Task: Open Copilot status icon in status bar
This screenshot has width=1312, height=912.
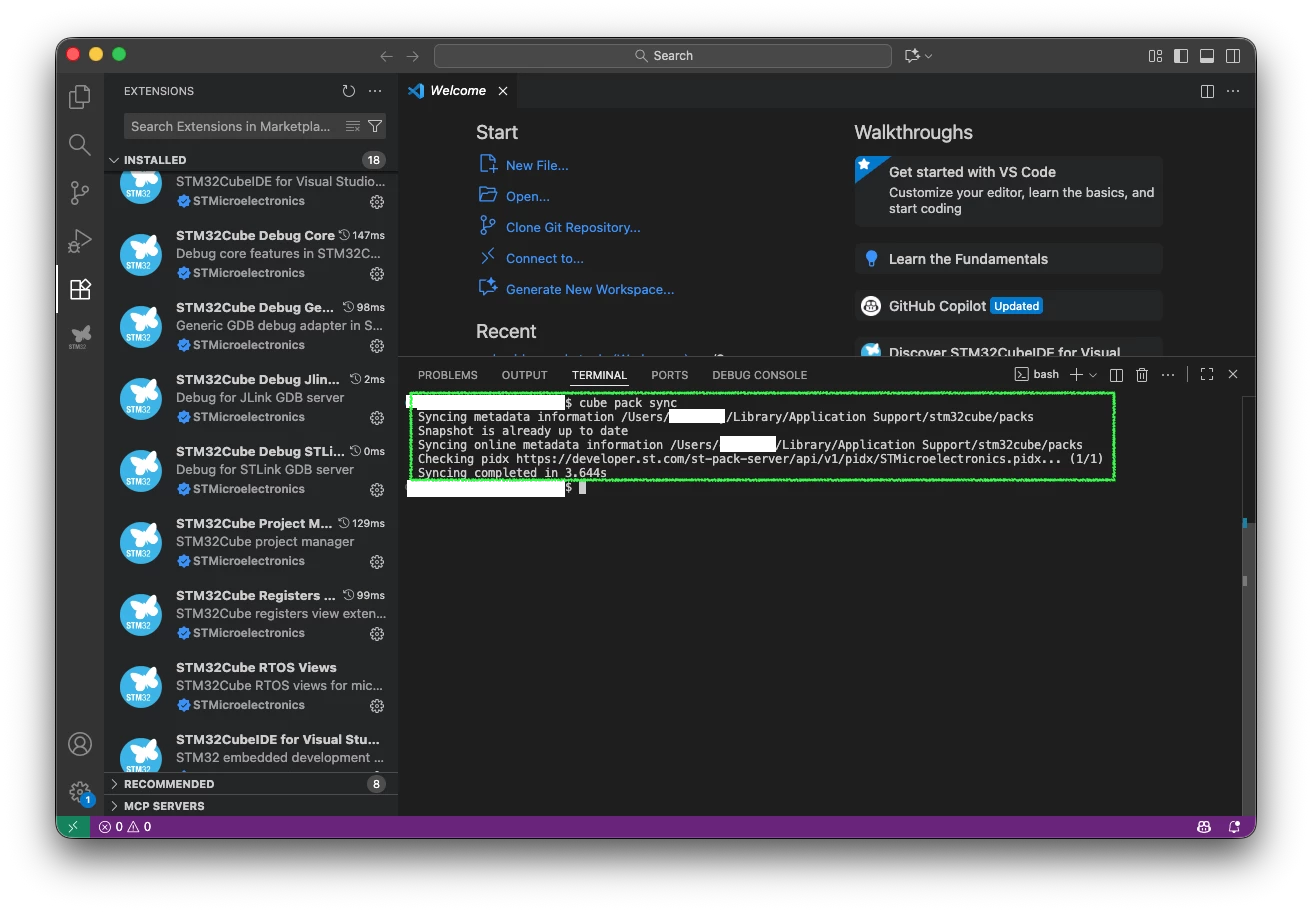Action: coord(1204,827)
